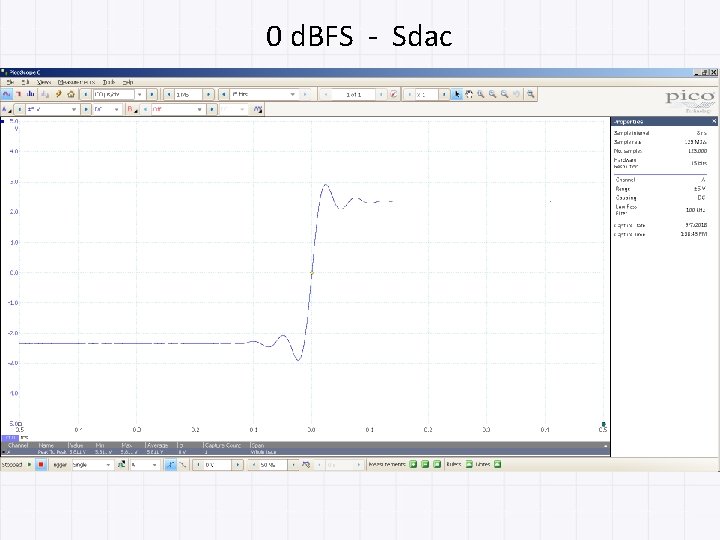The width and height of the screenshot is (720, 540).
Task: Open the Zoom Overview icon
Action: [x=530, y=94]
